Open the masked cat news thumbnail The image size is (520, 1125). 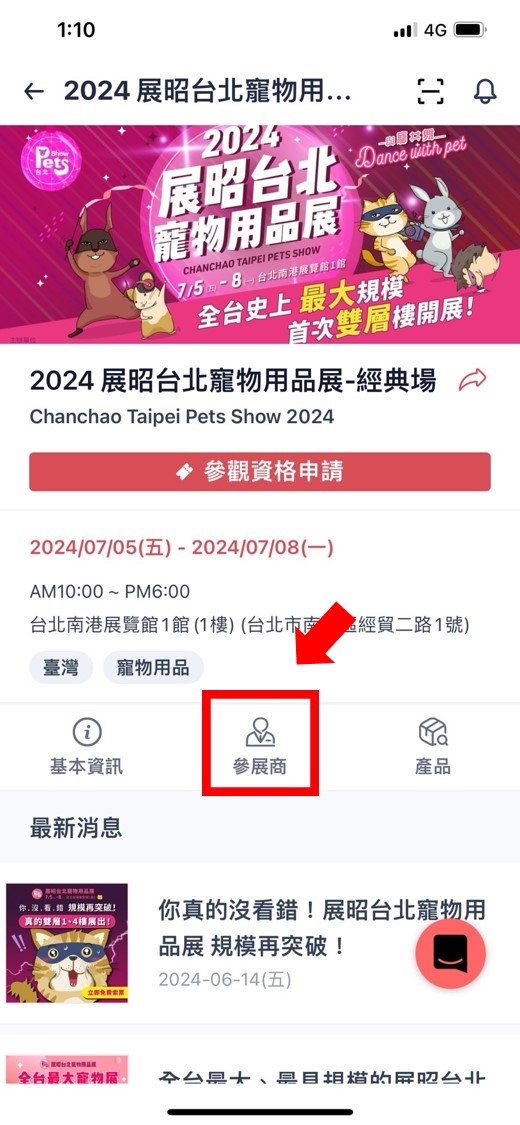click(x=67, y=943)
